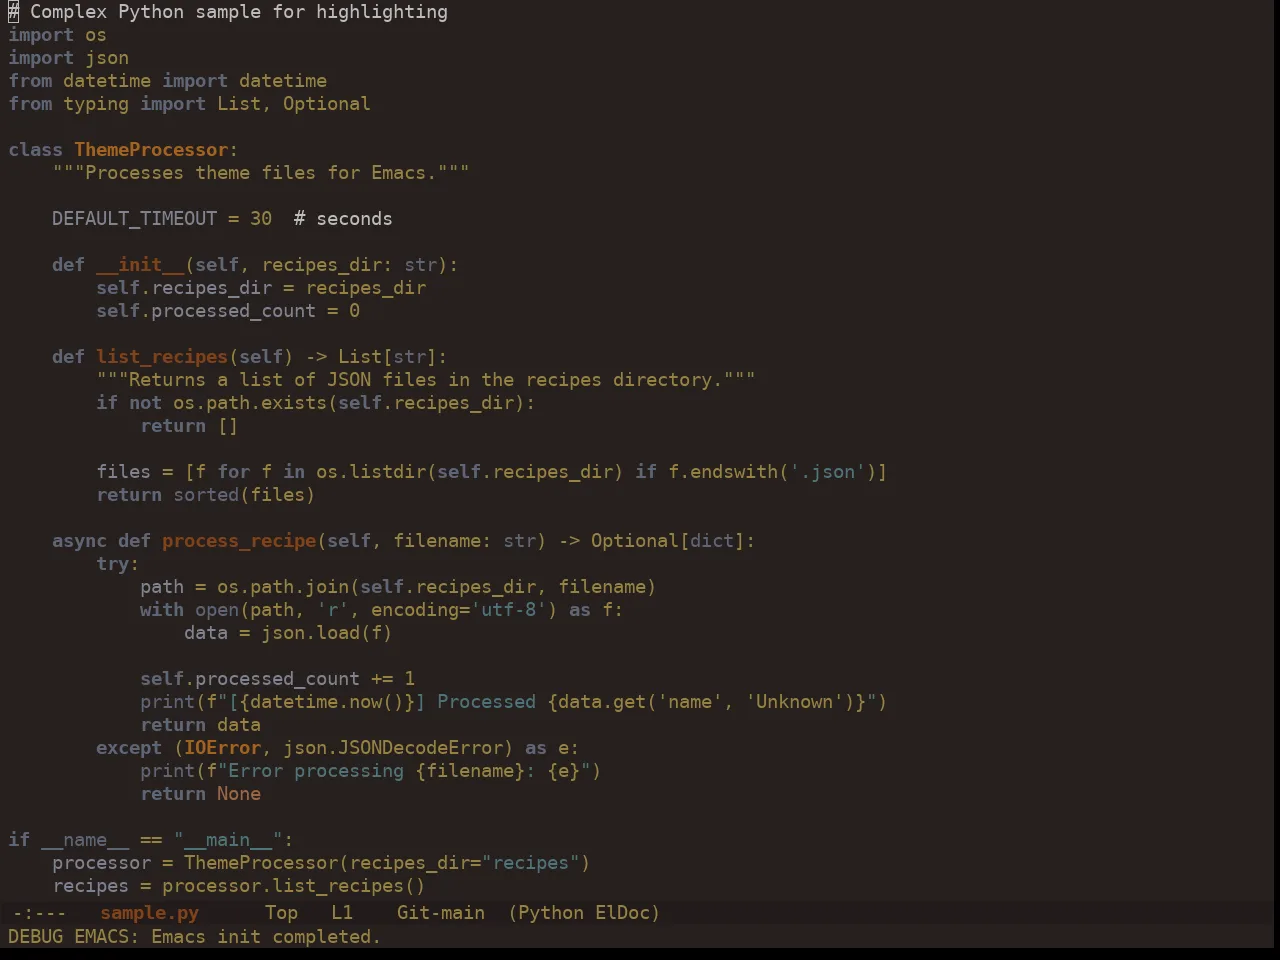The image size is (1280, 960).
Task: Click the echo area message 'DEBUG EMACS: Emacs init completed.'
Action: pos(194,937)
